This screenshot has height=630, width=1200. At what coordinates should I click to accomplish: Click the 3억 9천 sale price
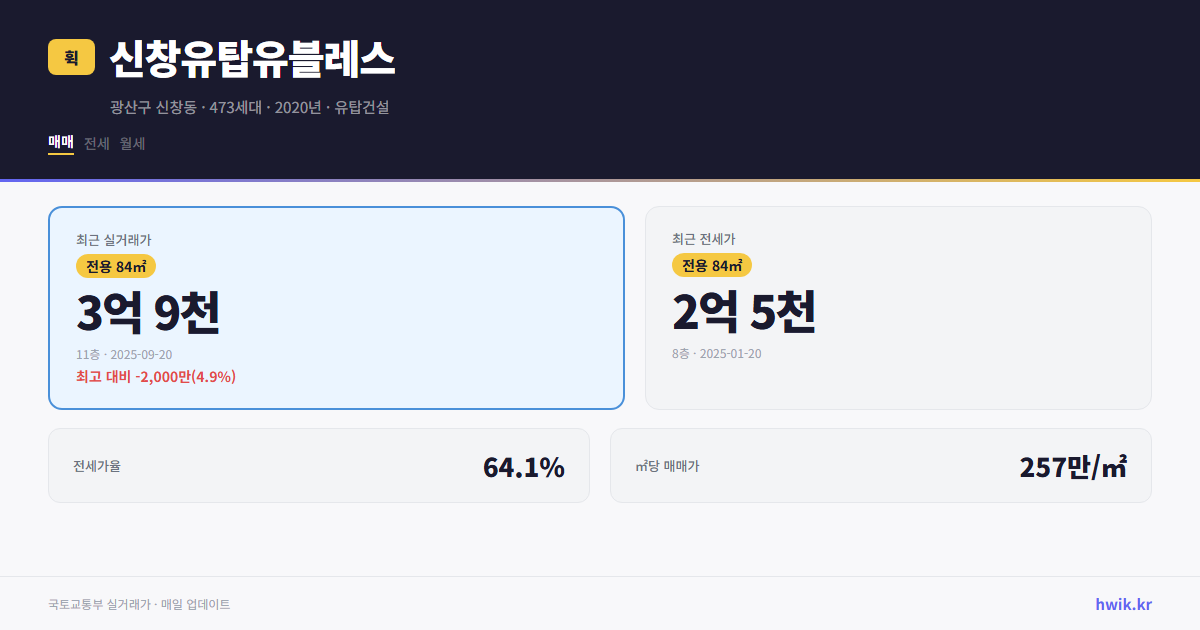pyautogui.click(x=150, y=312)
